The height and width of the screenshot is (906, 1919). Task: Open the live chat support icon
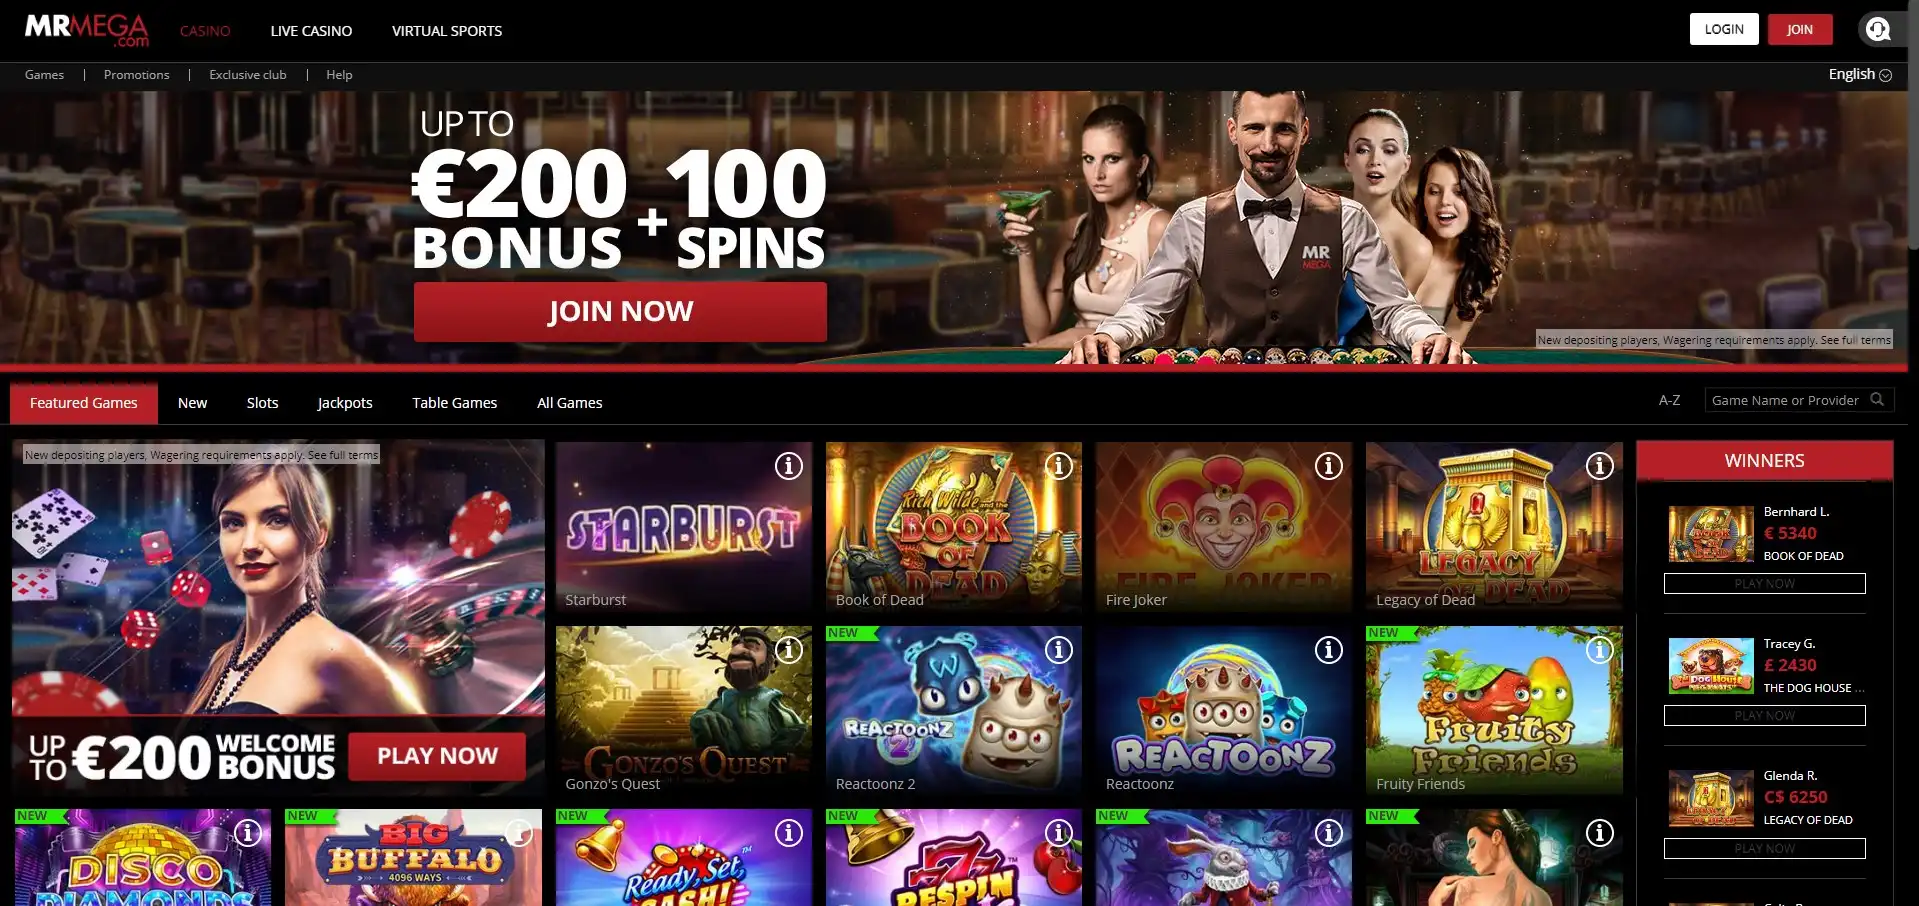1878,29
